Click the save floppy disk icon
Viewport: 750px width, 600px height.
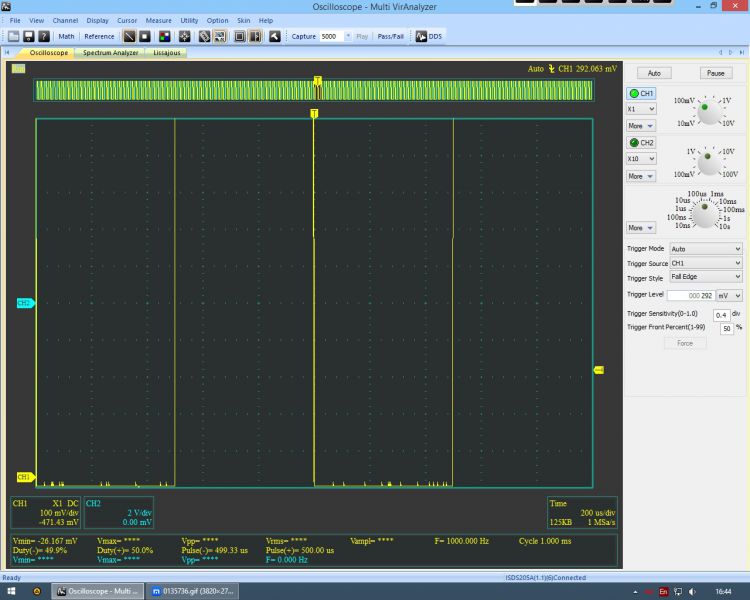click(x=29, y=36)
